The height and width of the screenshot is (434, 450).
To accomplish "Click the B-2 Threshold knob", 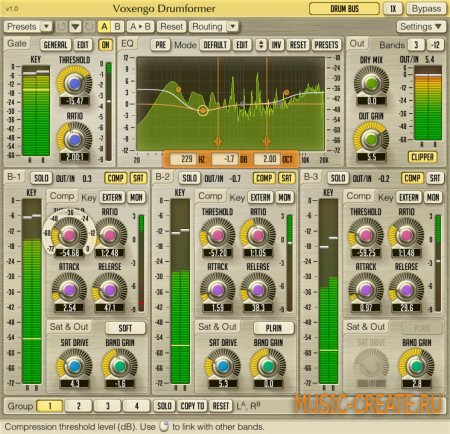I will 217,235.
